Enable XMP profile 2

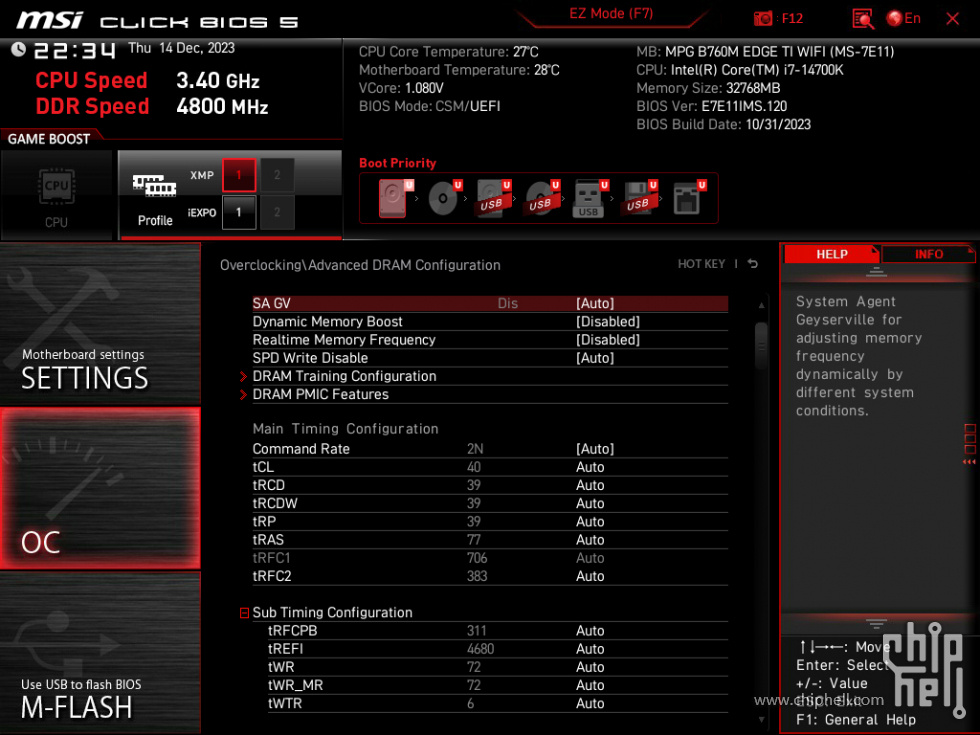[277, 175]
